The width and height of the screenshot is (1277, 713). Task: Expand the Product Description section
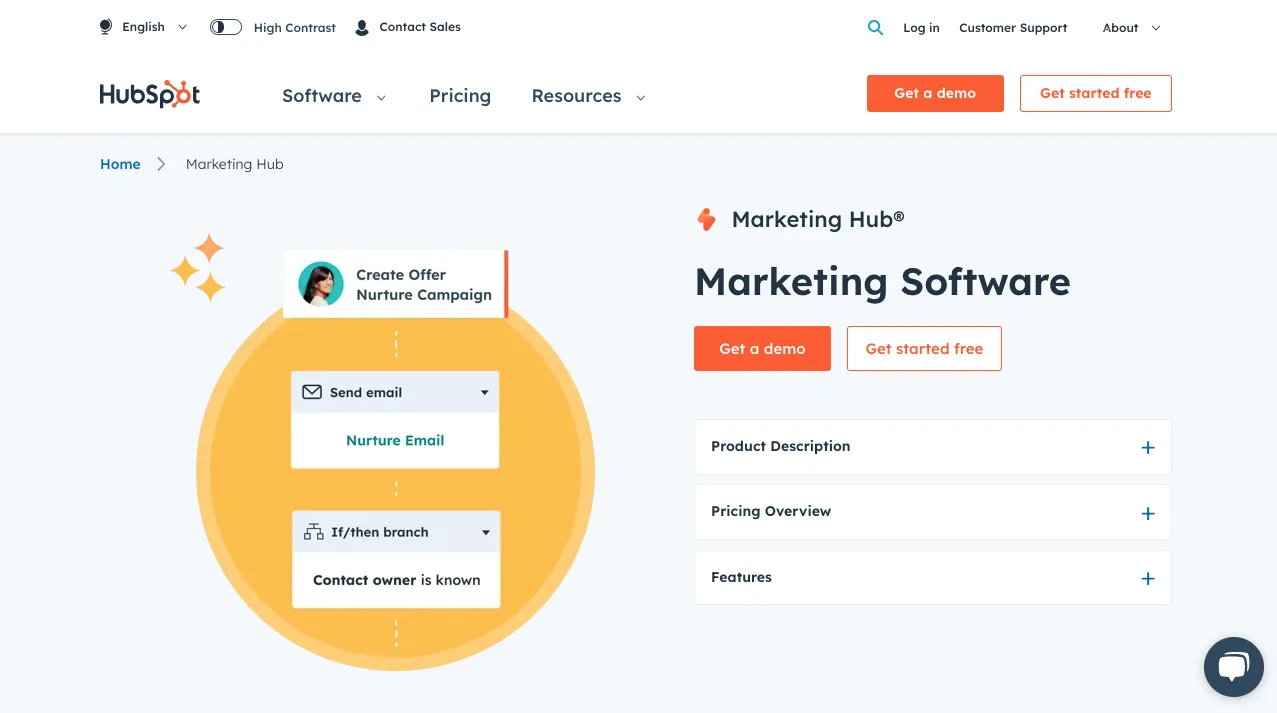(x=932, y=447)
